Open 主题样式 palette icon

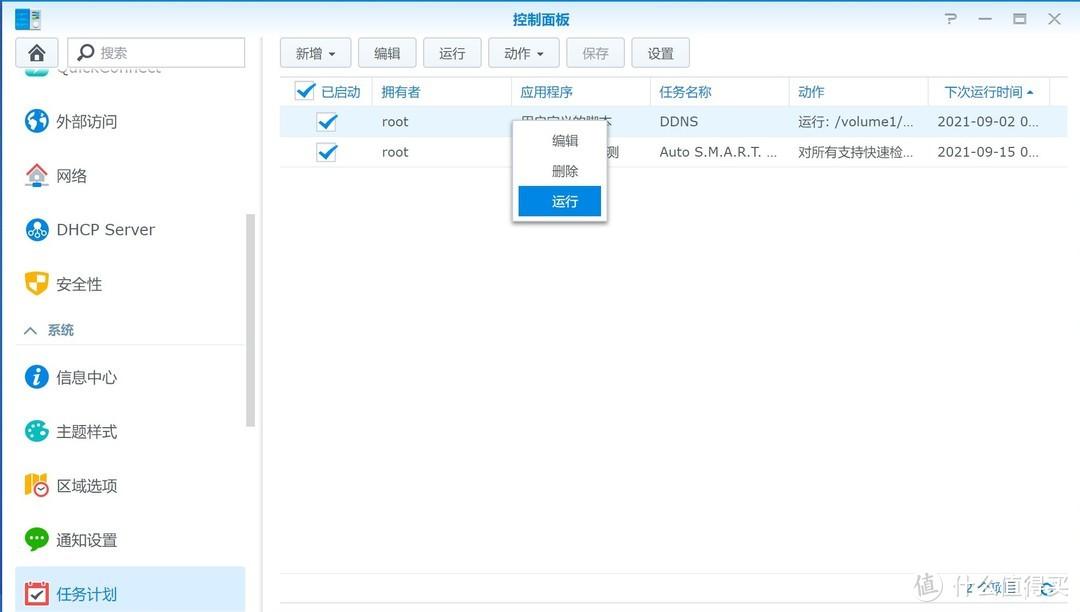coord(37,431)
